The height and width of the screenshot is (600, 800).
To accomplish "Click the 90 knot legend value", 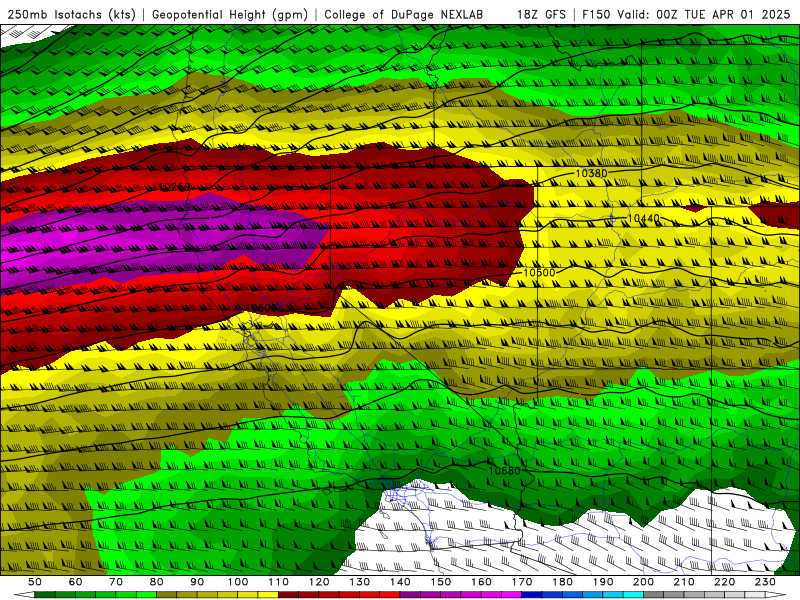I will [197, 582].
